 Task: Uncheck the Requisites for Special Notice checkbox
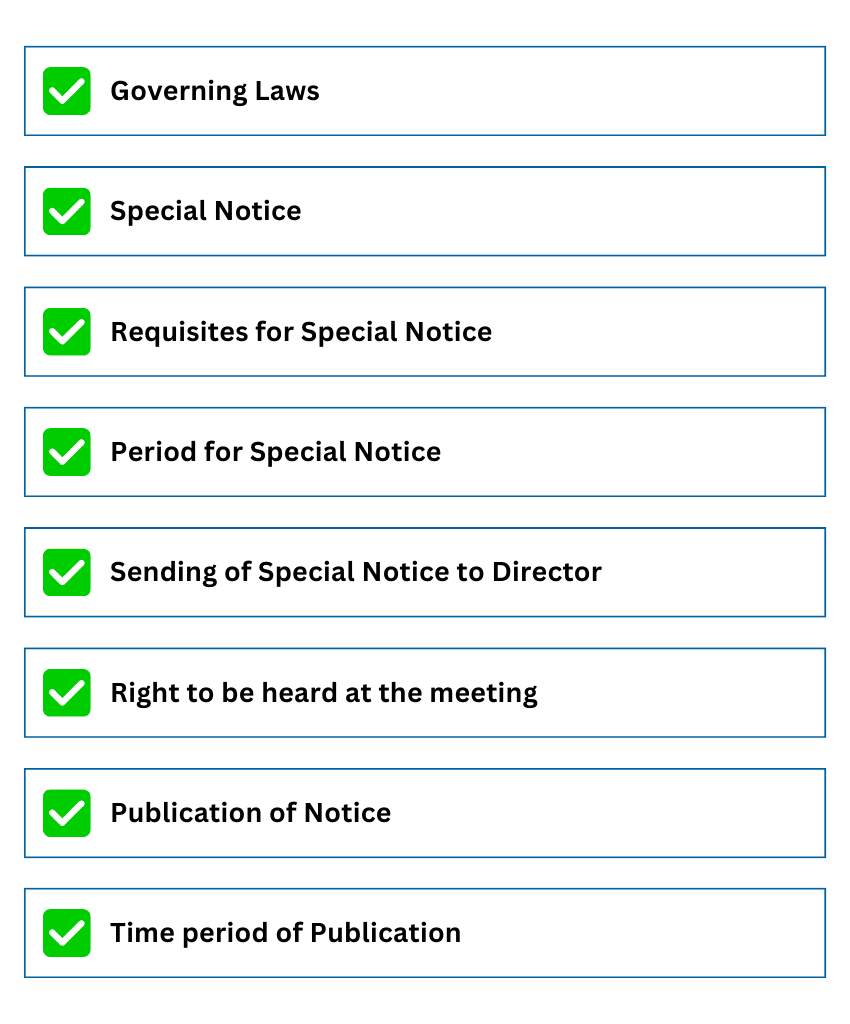point(67,331)
